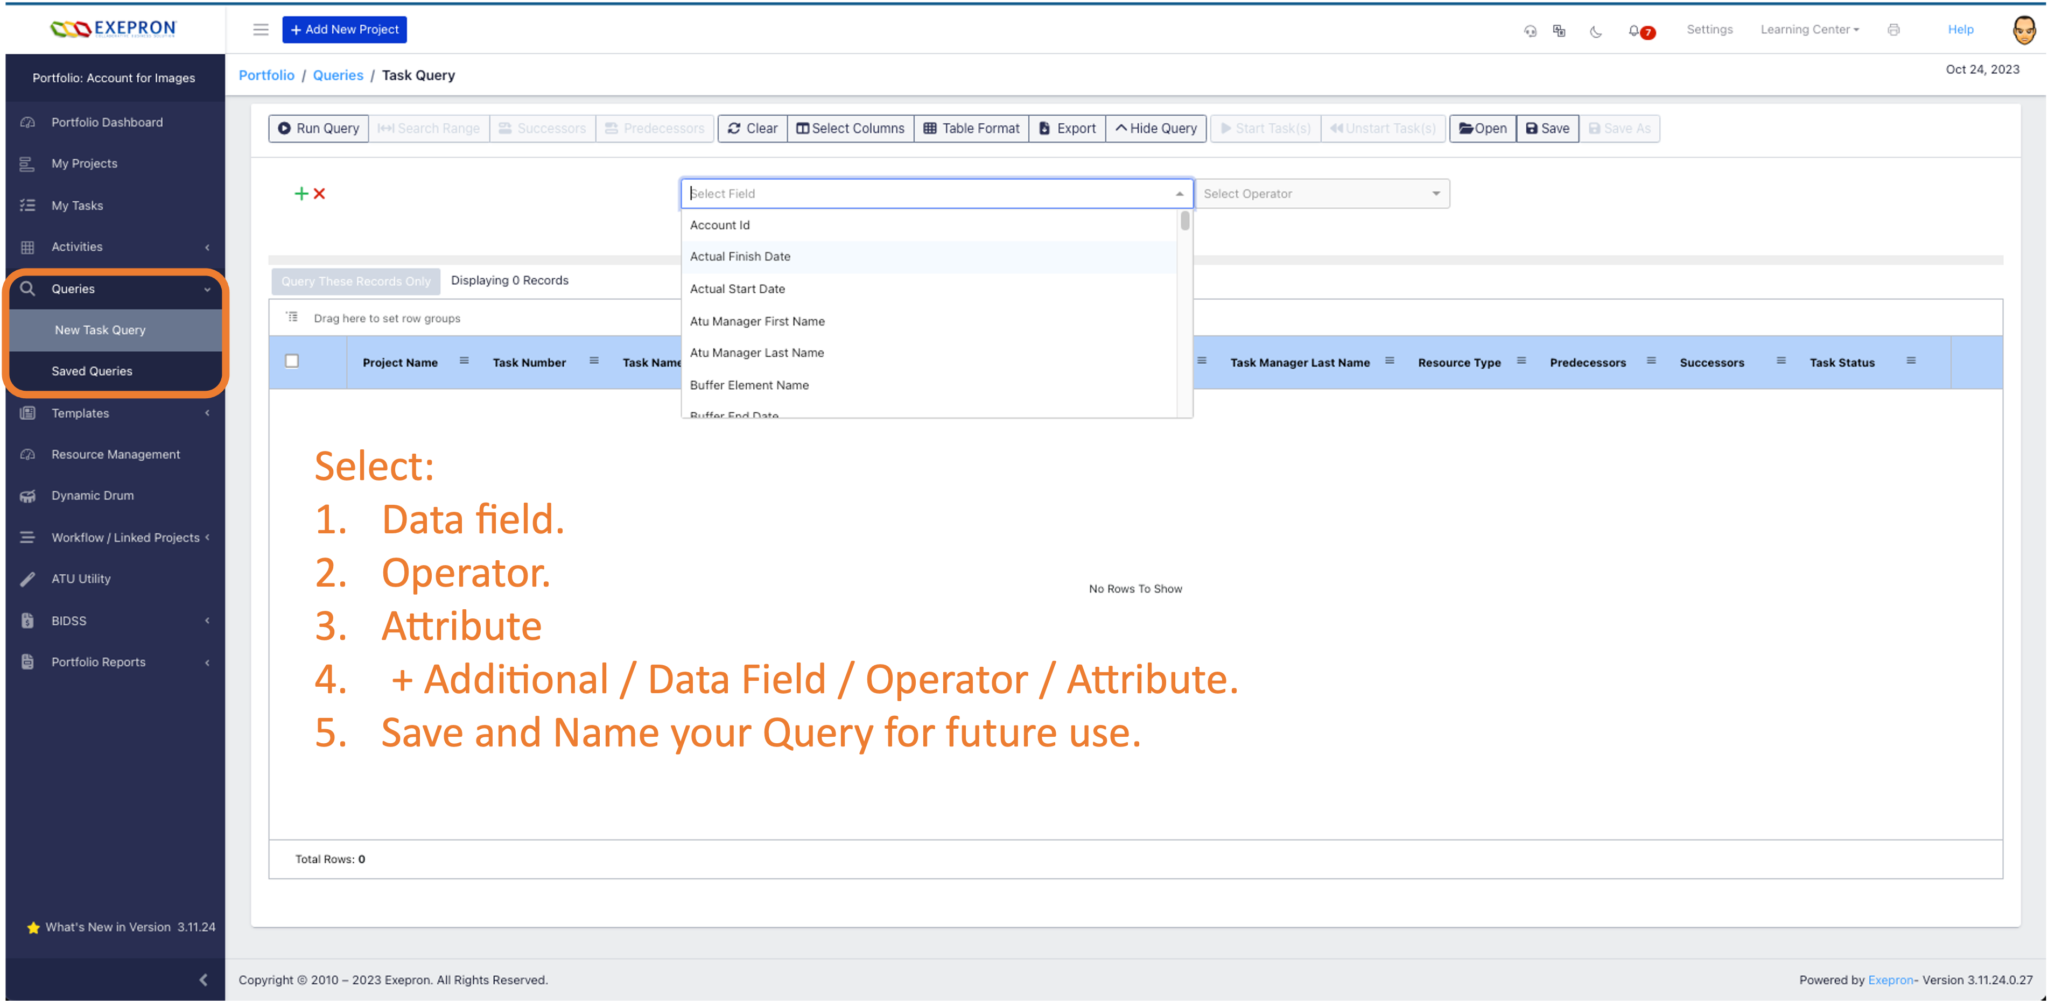This screenshot has width=2048, height=1001.
Task: Choose Actual Finish Date from the field list
Action: (x=740, y=256)
